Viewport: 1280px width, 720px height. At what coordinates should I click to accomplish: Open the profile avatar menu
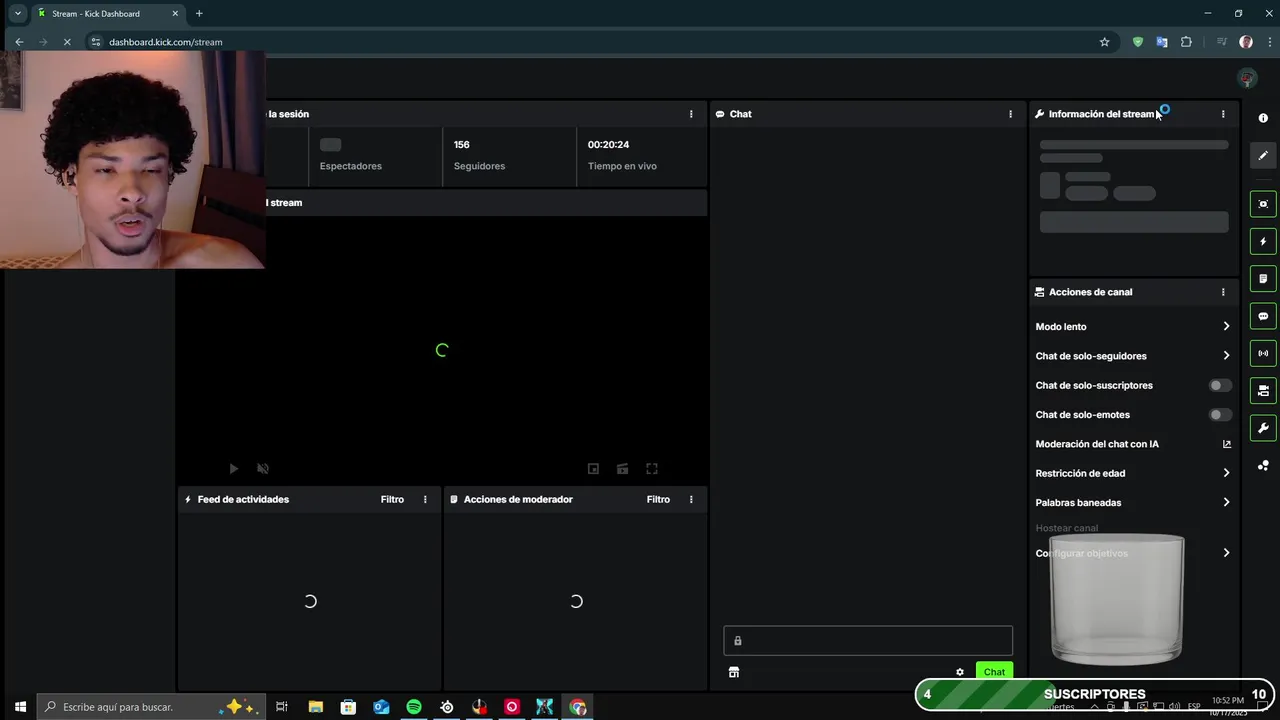(x=1246, y=79)
